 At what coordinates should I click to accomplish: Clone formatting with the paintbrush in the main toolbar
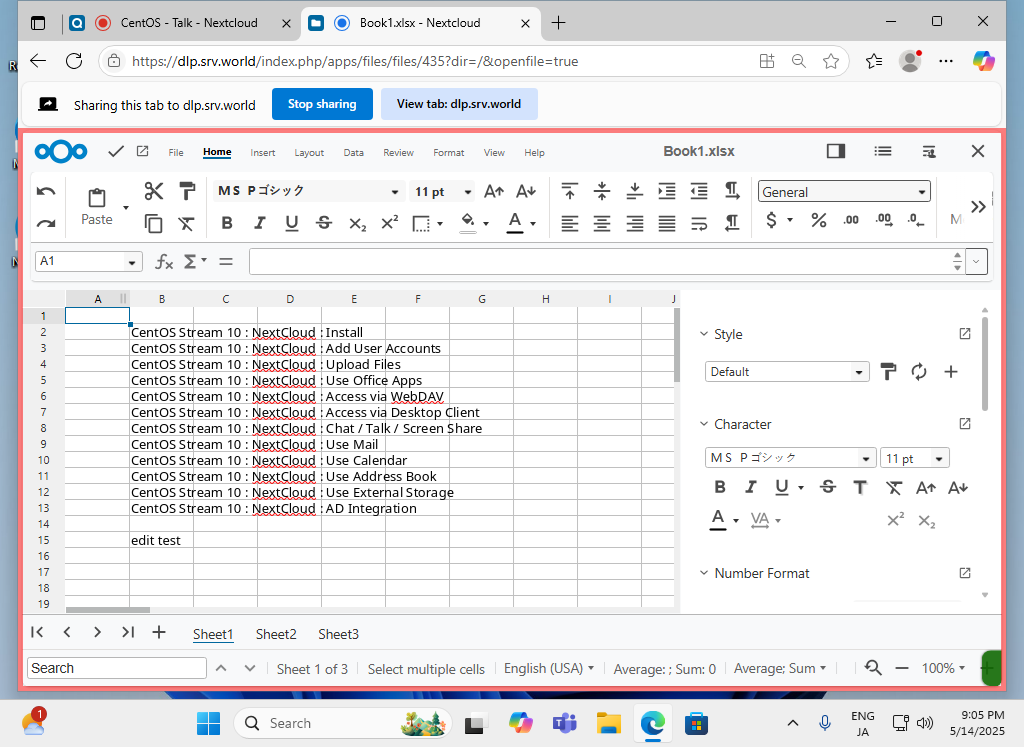click(187, 191)
